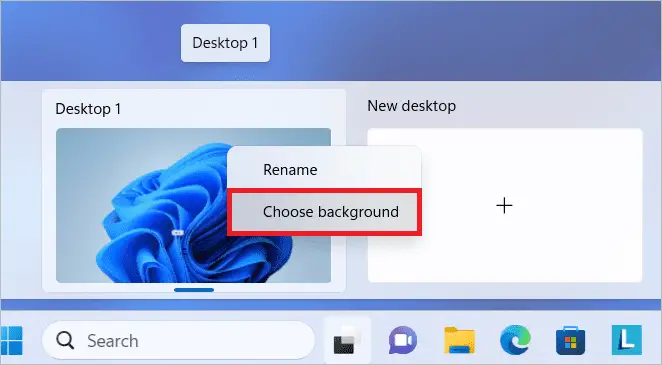Select Rename in the context menu
This screenshot has height=365, width=662.
coord(324,170)
